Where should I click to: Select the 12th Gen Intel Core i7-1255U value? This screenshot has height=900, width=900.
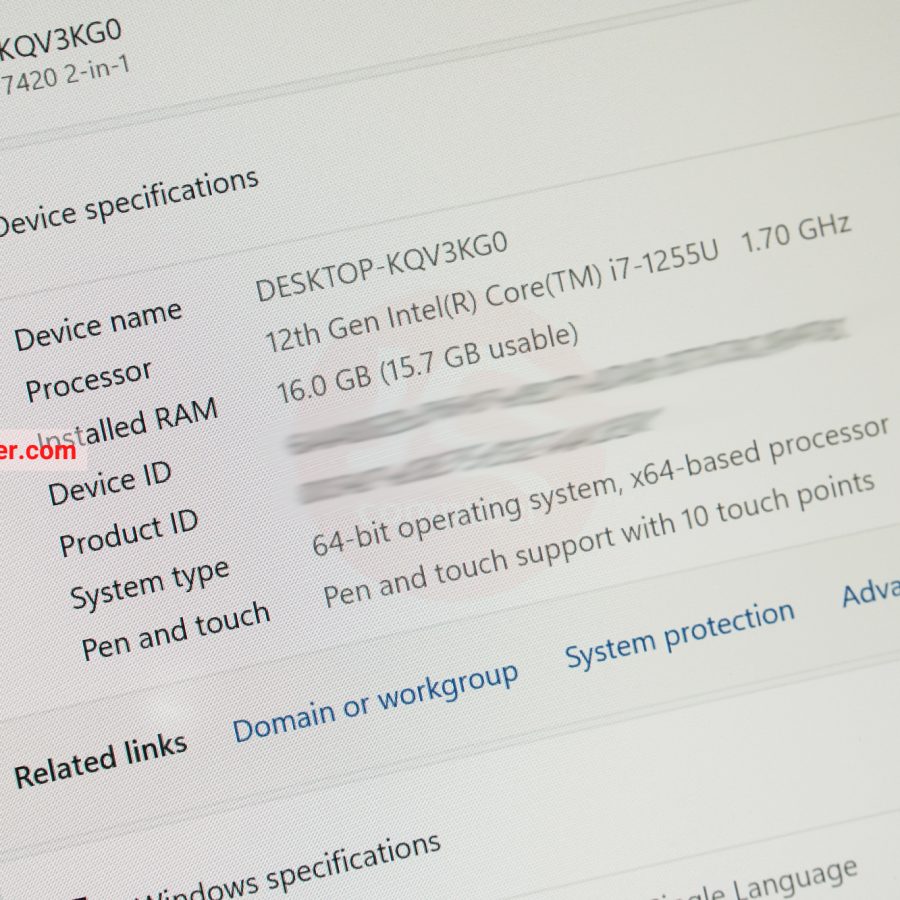pos(557,284)
